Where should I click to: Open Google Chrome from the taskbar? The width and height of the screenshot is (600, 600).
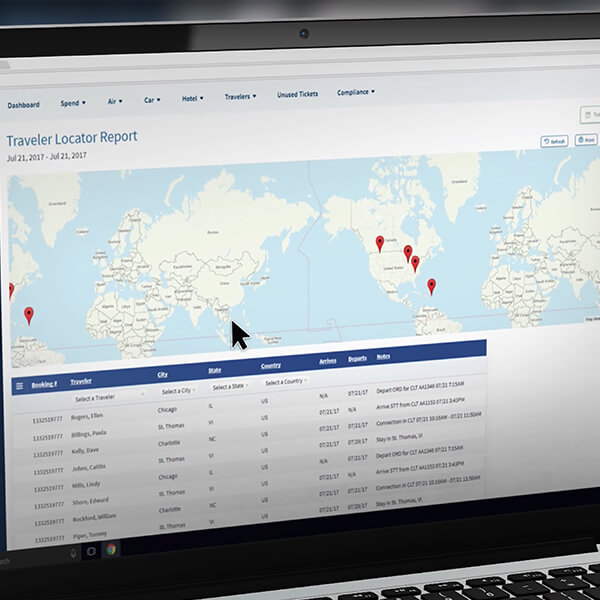(x=111, y=550)
